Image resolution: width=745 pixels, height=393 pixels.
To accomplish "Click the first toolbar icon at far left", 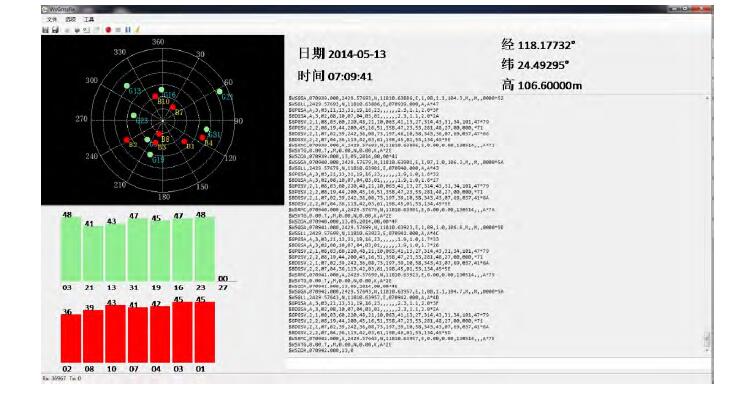I will click(45, 29).
